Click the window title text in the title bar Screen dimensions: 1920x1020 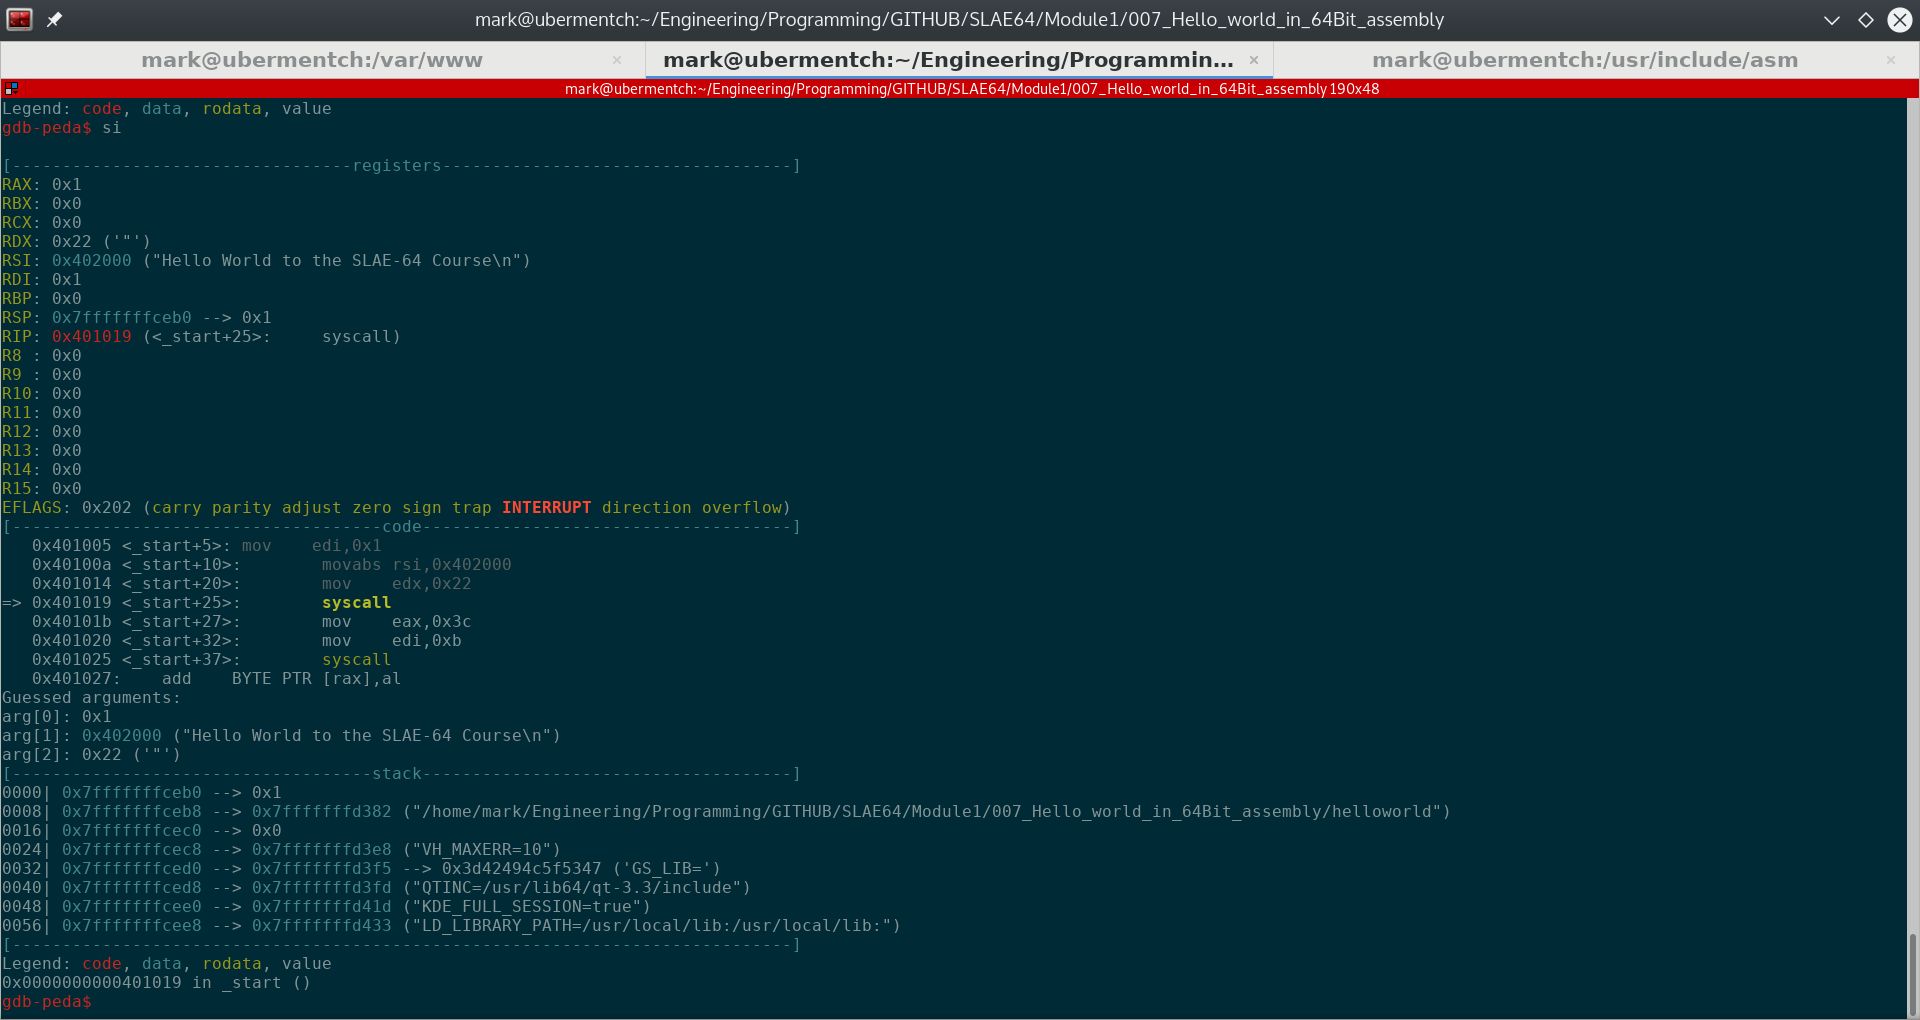click(960, 20)
